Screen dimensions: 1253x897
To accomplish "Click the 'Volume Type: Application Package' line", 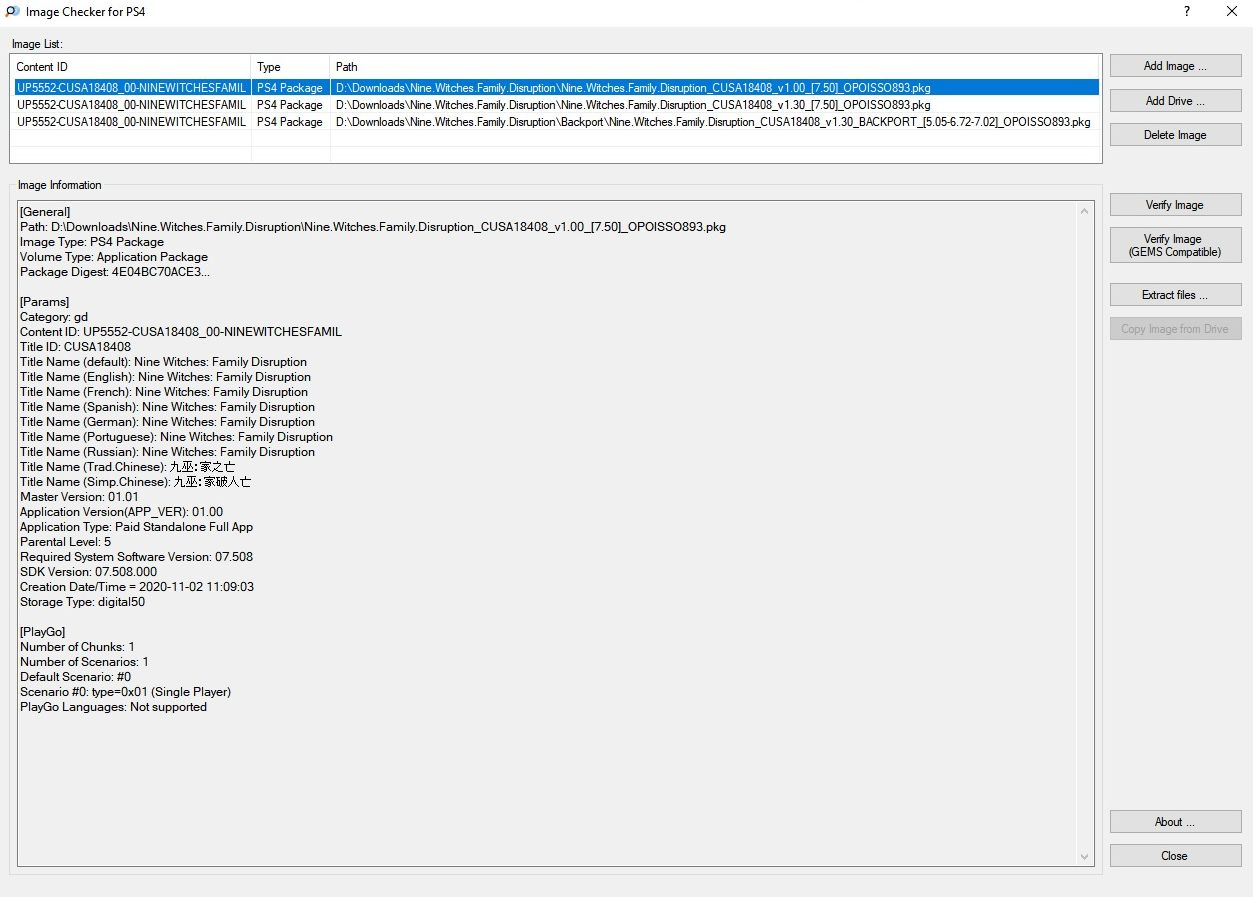I will [x=114, y=257].
